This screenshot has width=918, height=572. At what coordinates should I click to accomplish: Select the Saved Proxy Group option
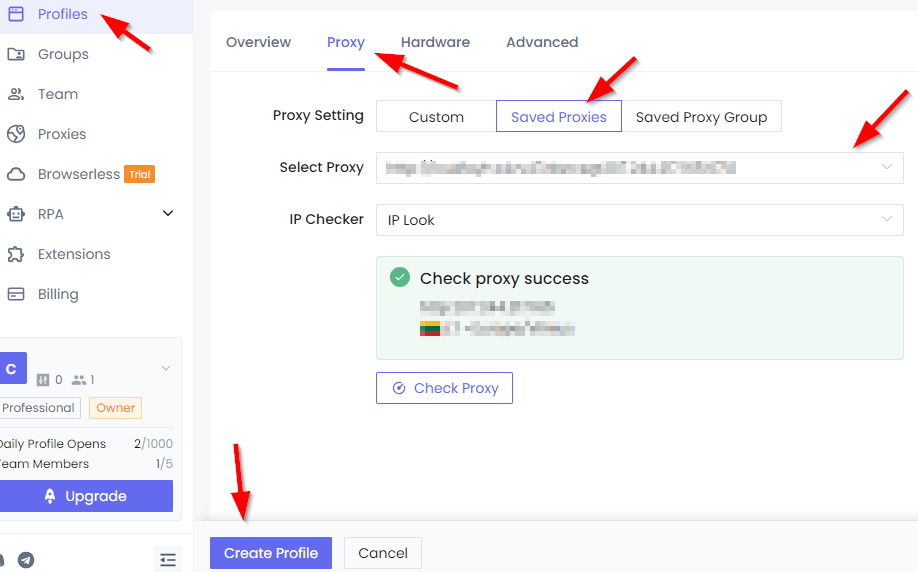701,117
